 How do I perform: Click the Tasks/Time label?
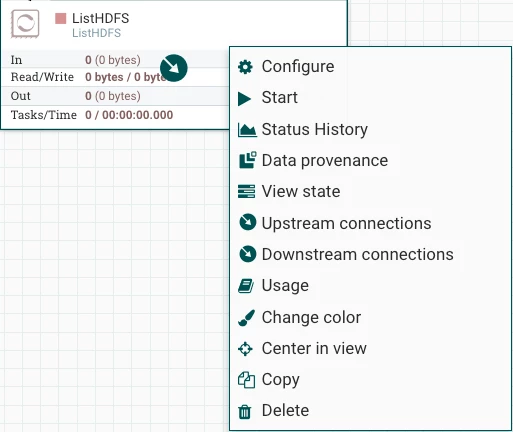[44, 115]
